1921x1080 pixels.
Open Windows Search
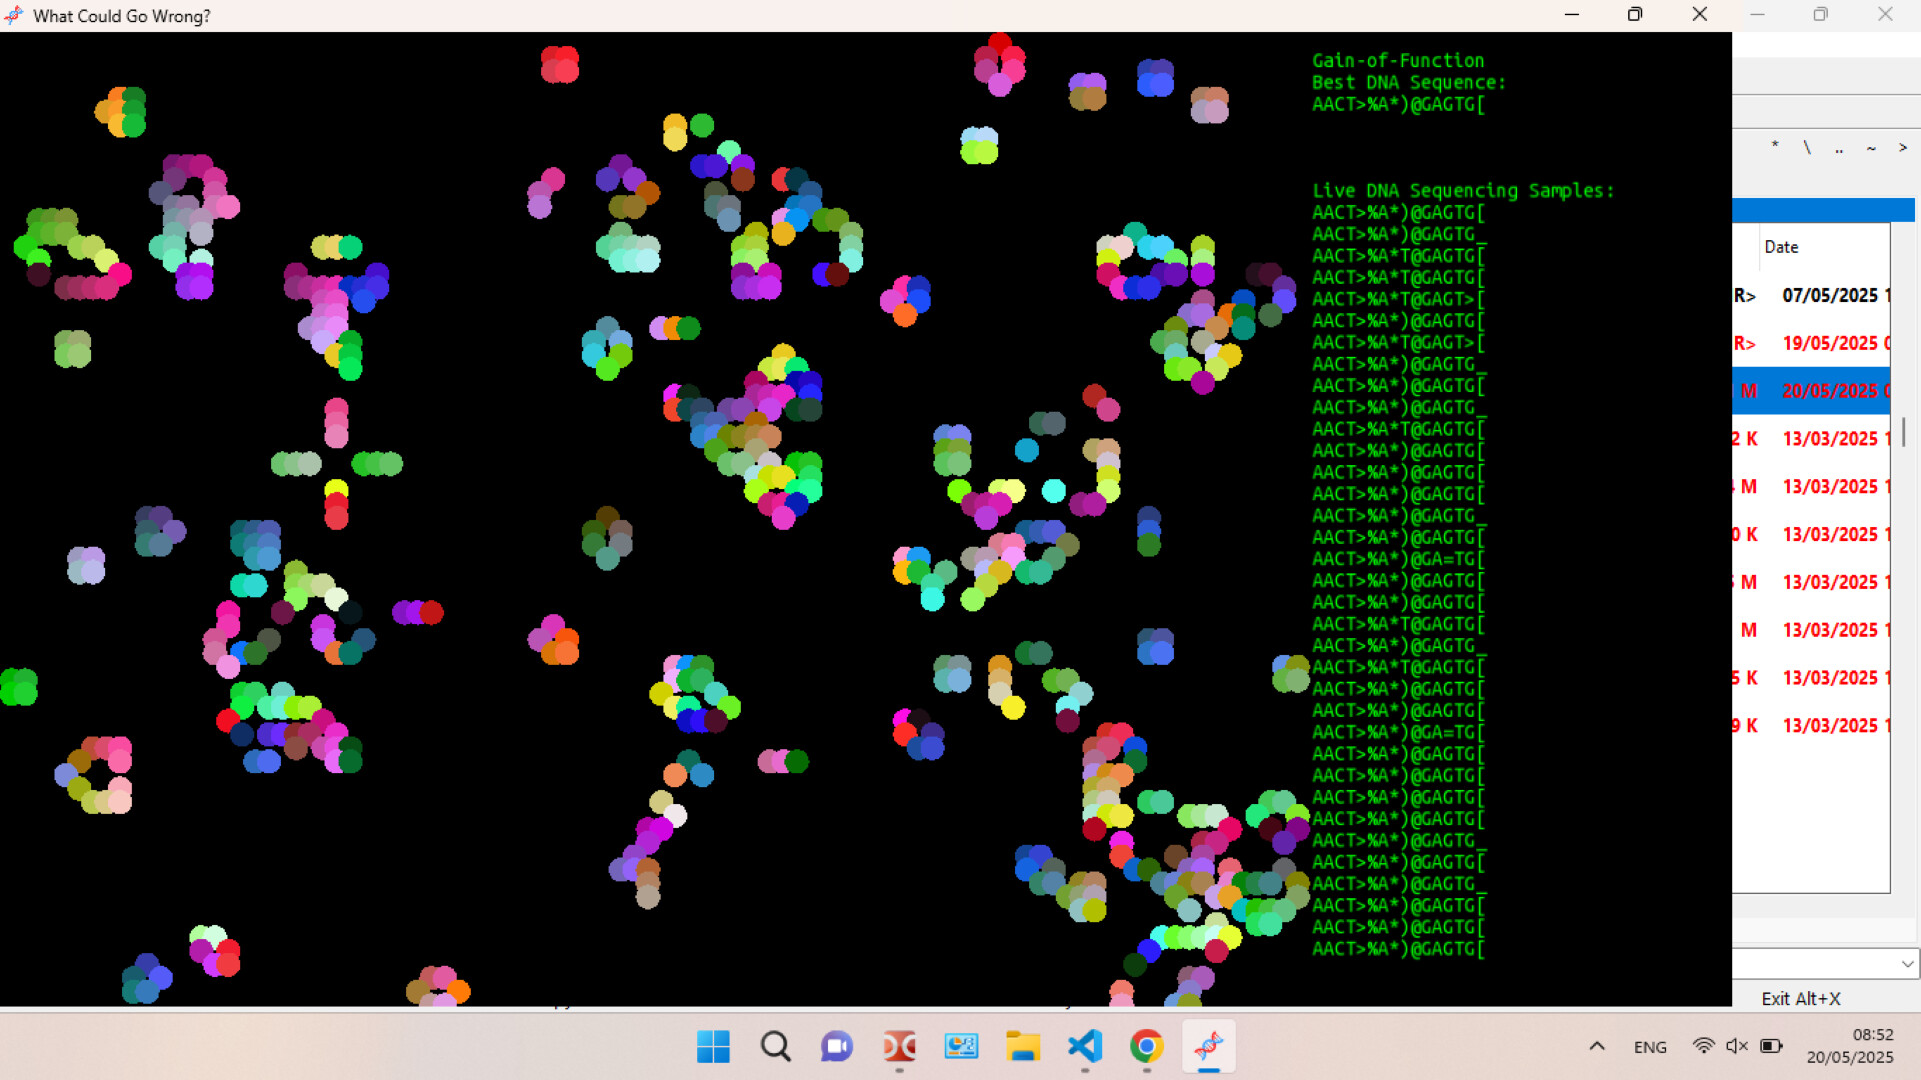coord(775,1047)
